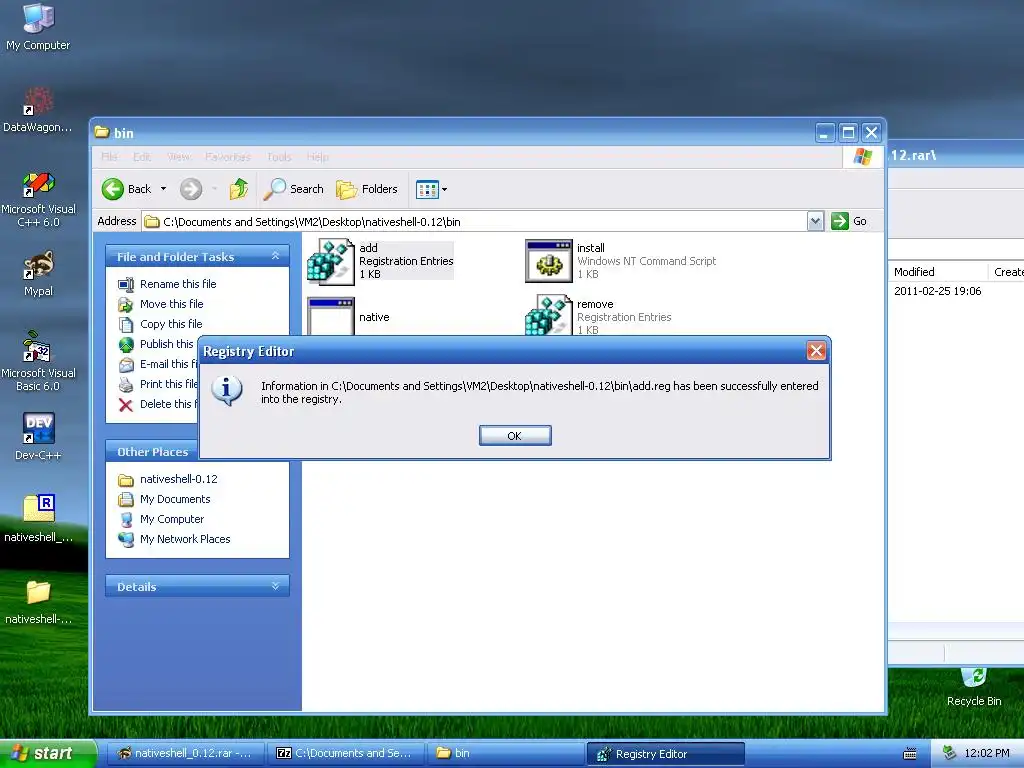Open Recycle Bin on desktop
Viewport: 1024px width, 768px height.
(974, 687)
